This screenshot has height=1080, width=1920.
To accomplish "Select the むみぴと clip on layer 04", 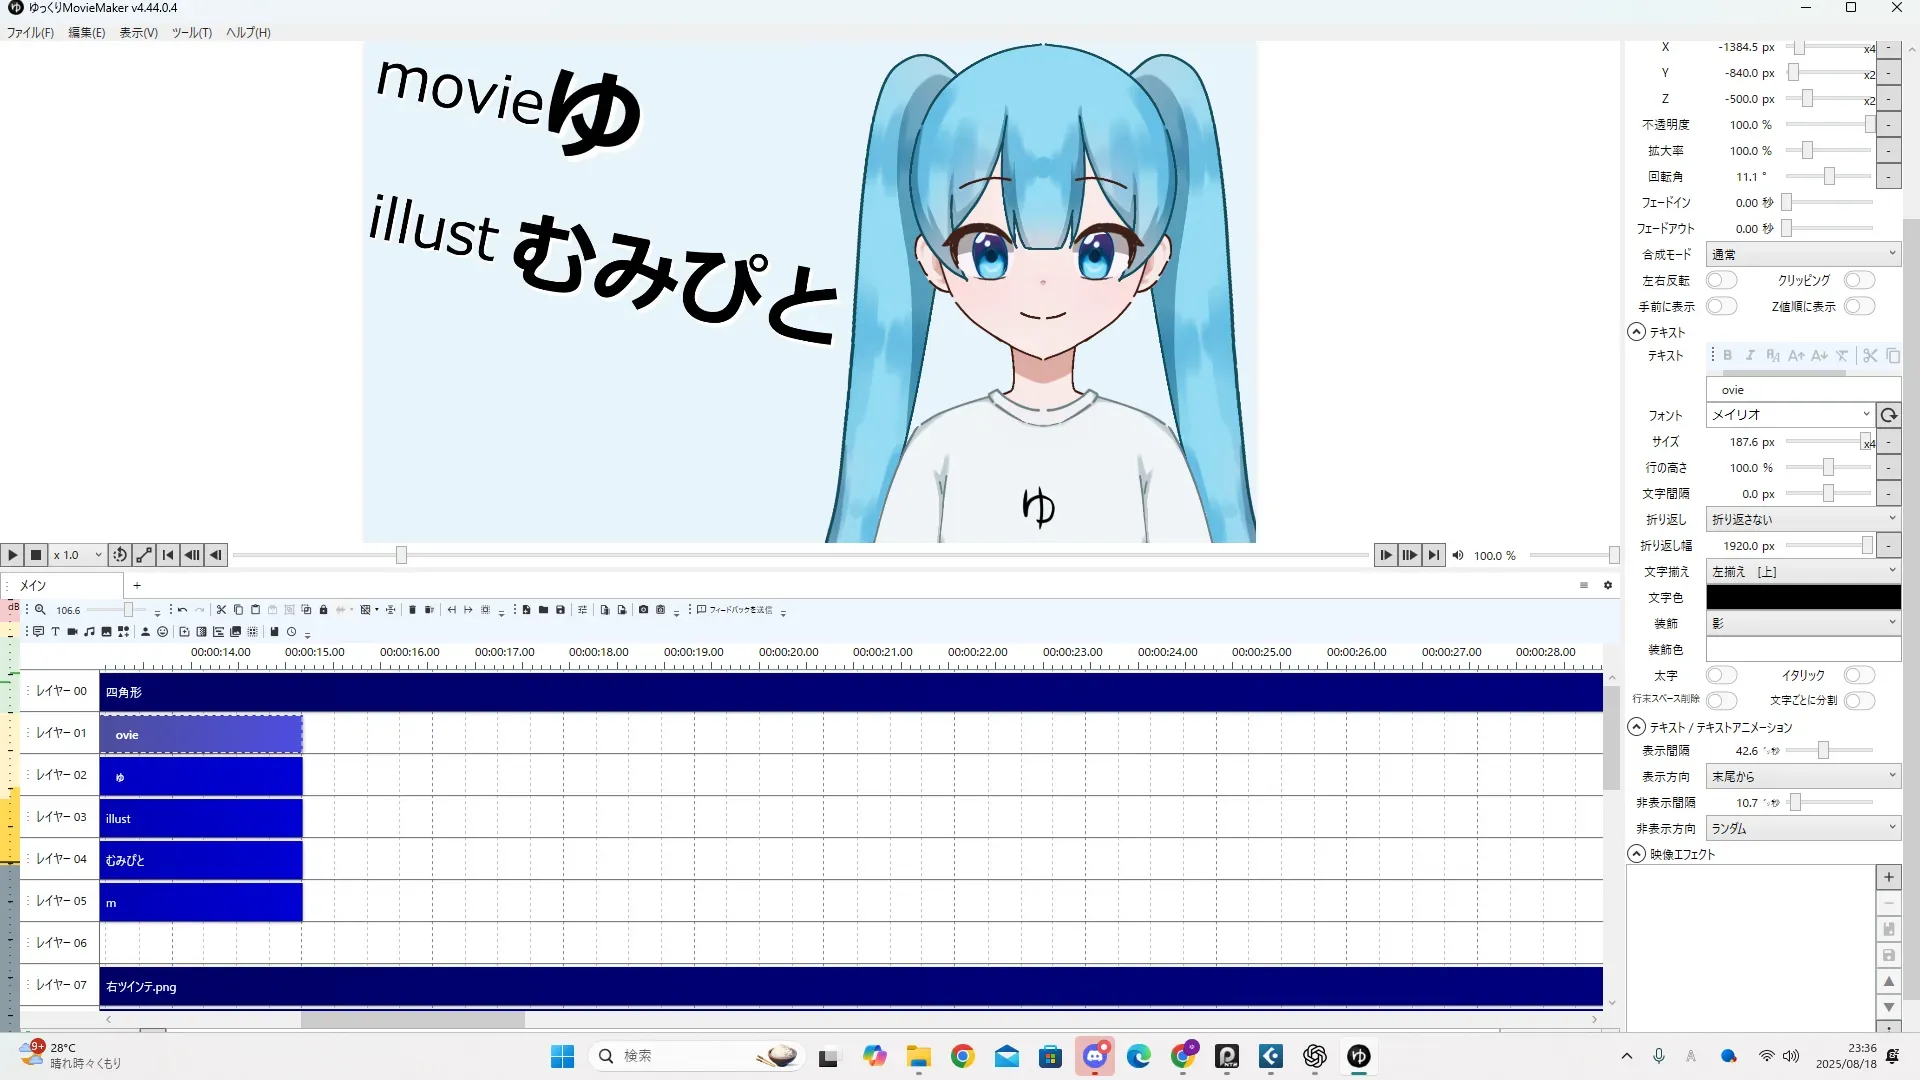I will pyautogui.click(x=200, y=860).
